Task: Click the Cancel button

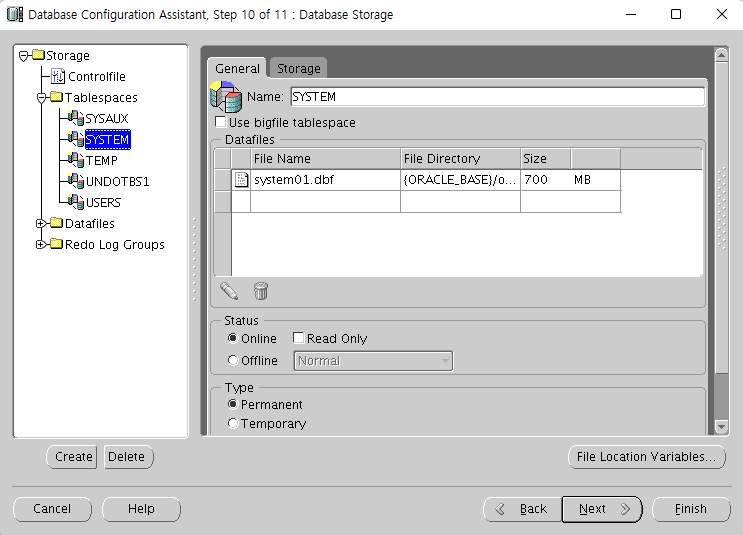Action: pos(52,508)
